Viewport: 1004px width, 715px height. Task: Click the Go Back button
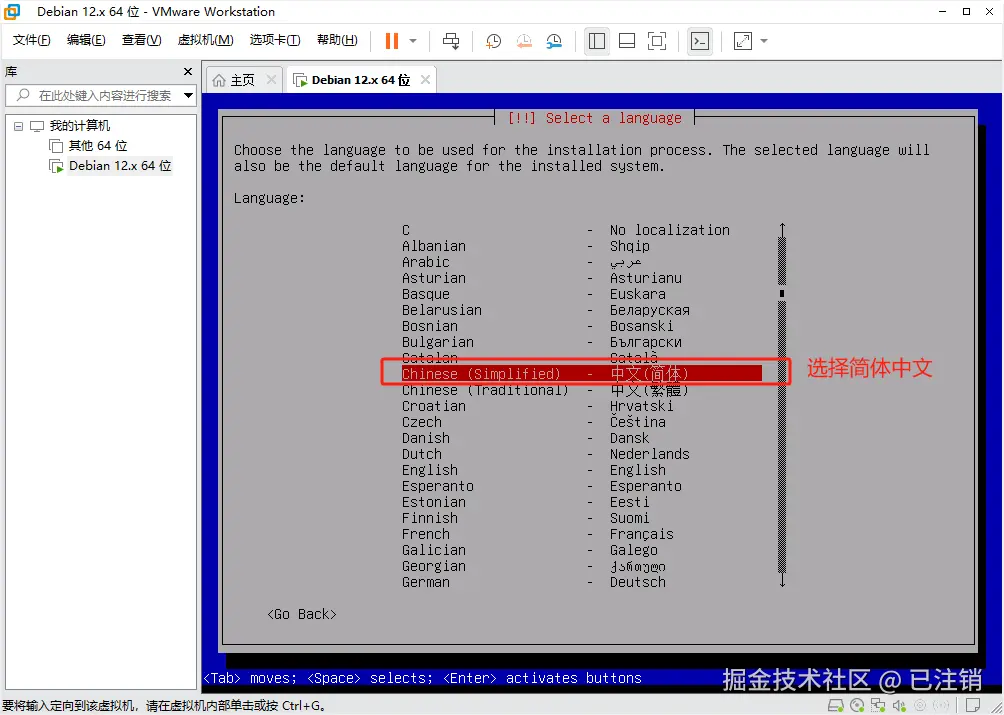pos(300,614)
